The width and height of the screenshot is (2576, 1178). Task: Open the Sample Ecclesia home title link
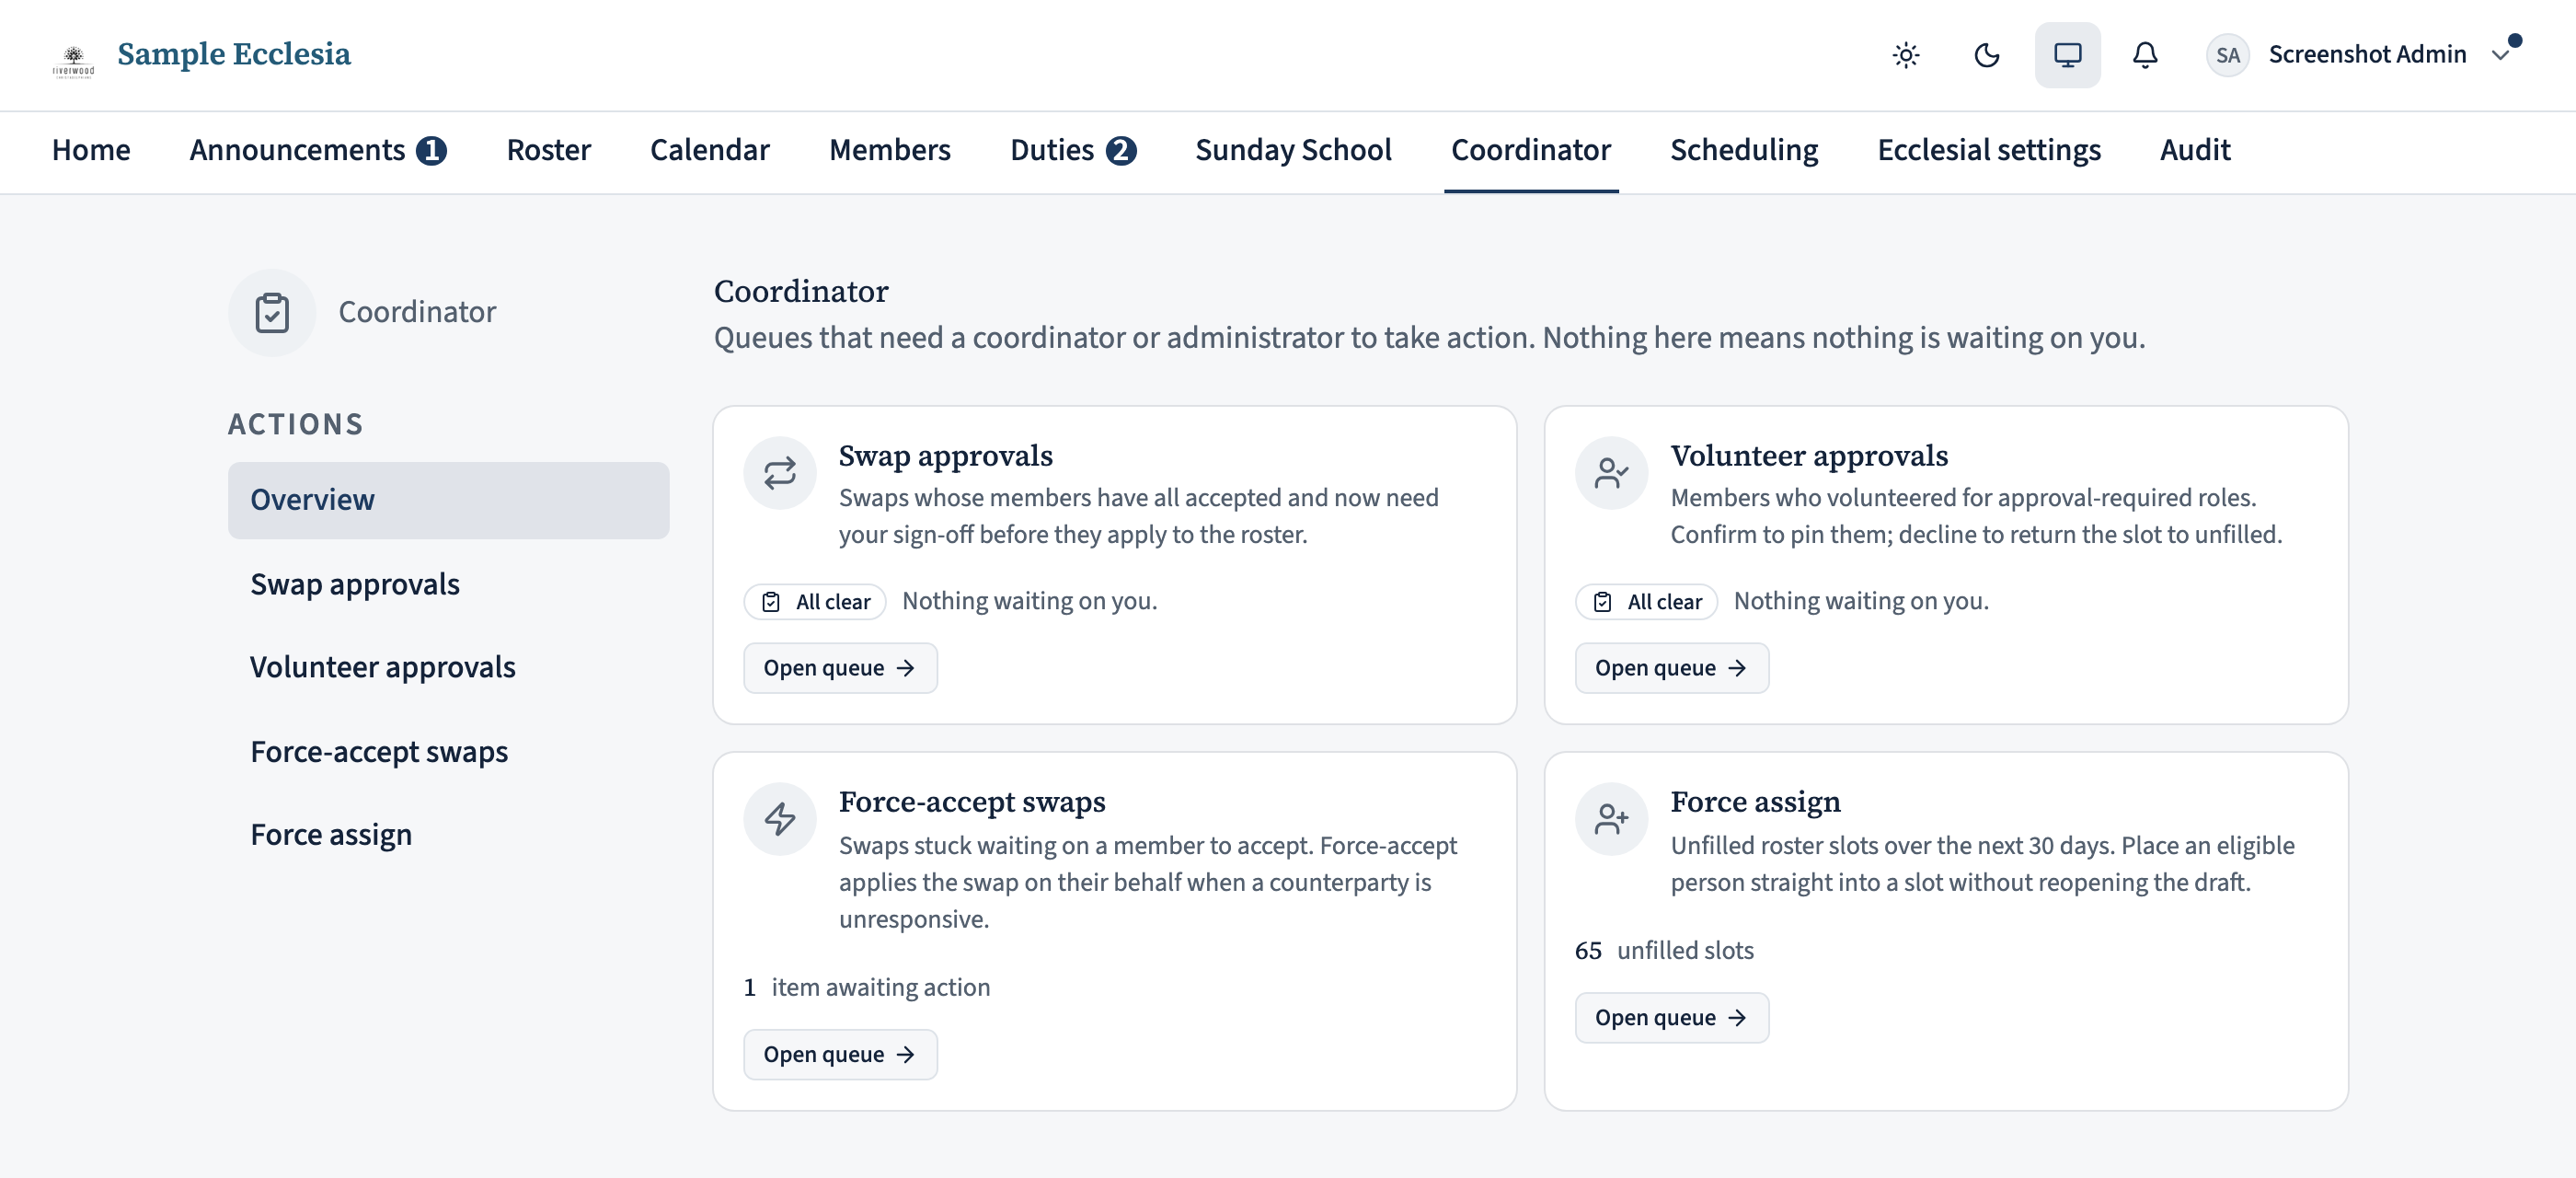coord(233,54)
